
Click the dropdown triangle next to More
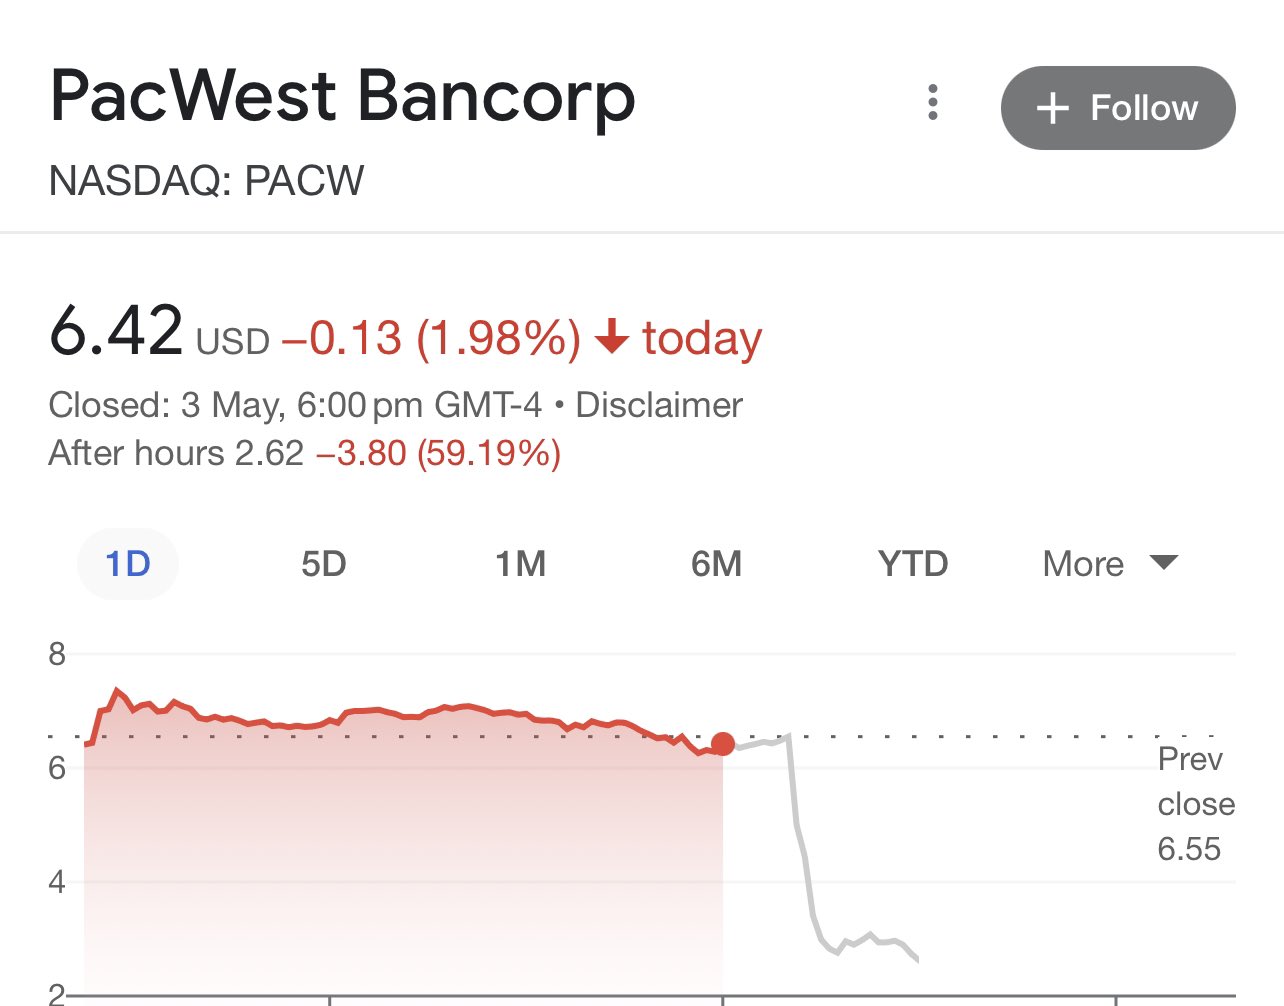tap(1164, 562)
